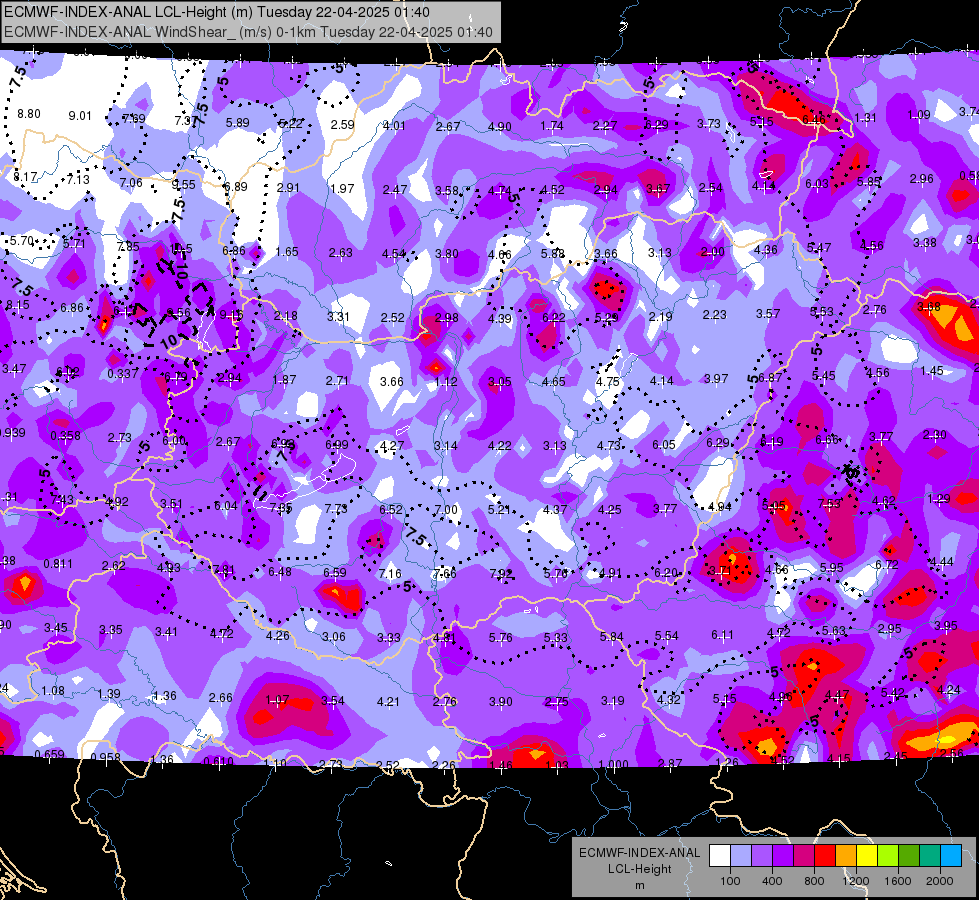Click the dark green legend swatch

point(908,856)
